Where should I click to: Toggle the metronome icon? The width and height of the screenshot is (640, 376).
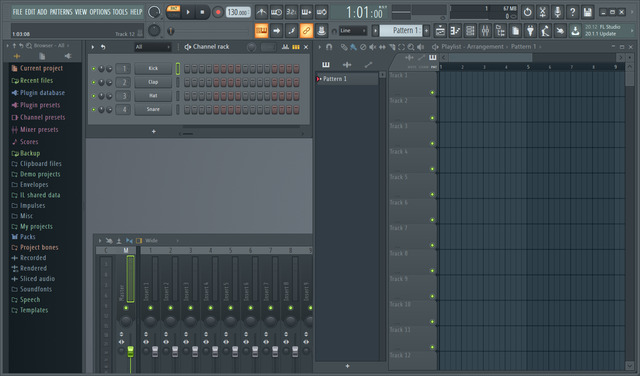tap(261, 12)
